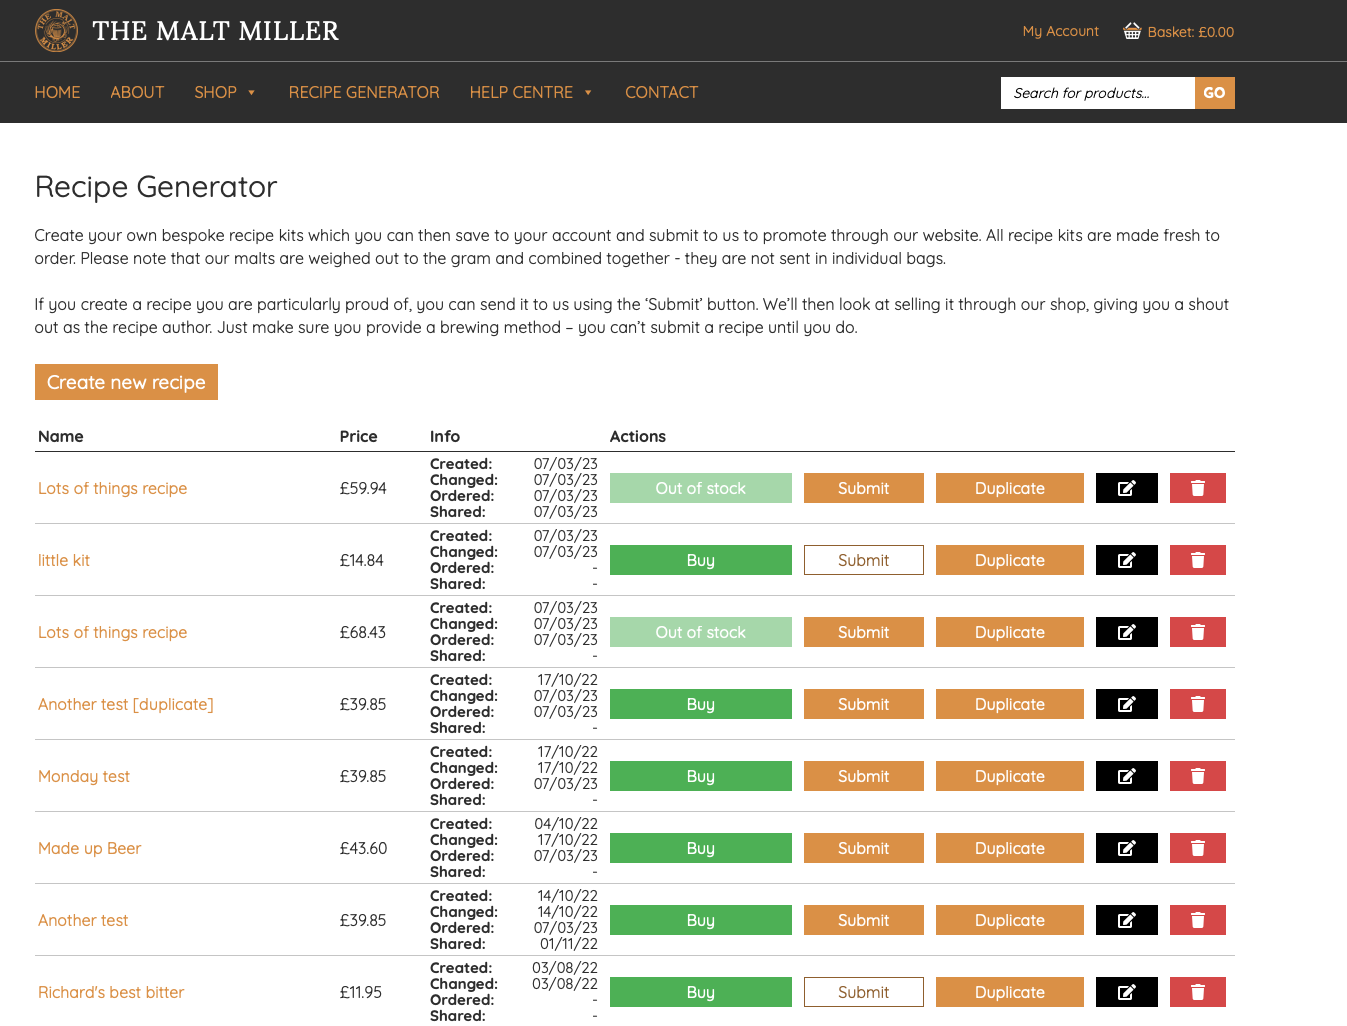The height and width of the screenshot is (1026, 1347).
Task: Select the CONTACT menu item
Action: [661, 92]
